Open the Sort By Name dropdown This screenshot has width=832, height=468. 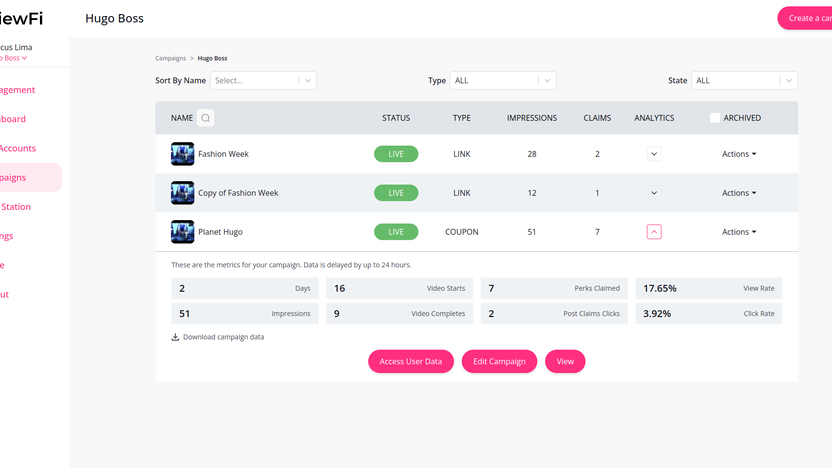(263, 81)
